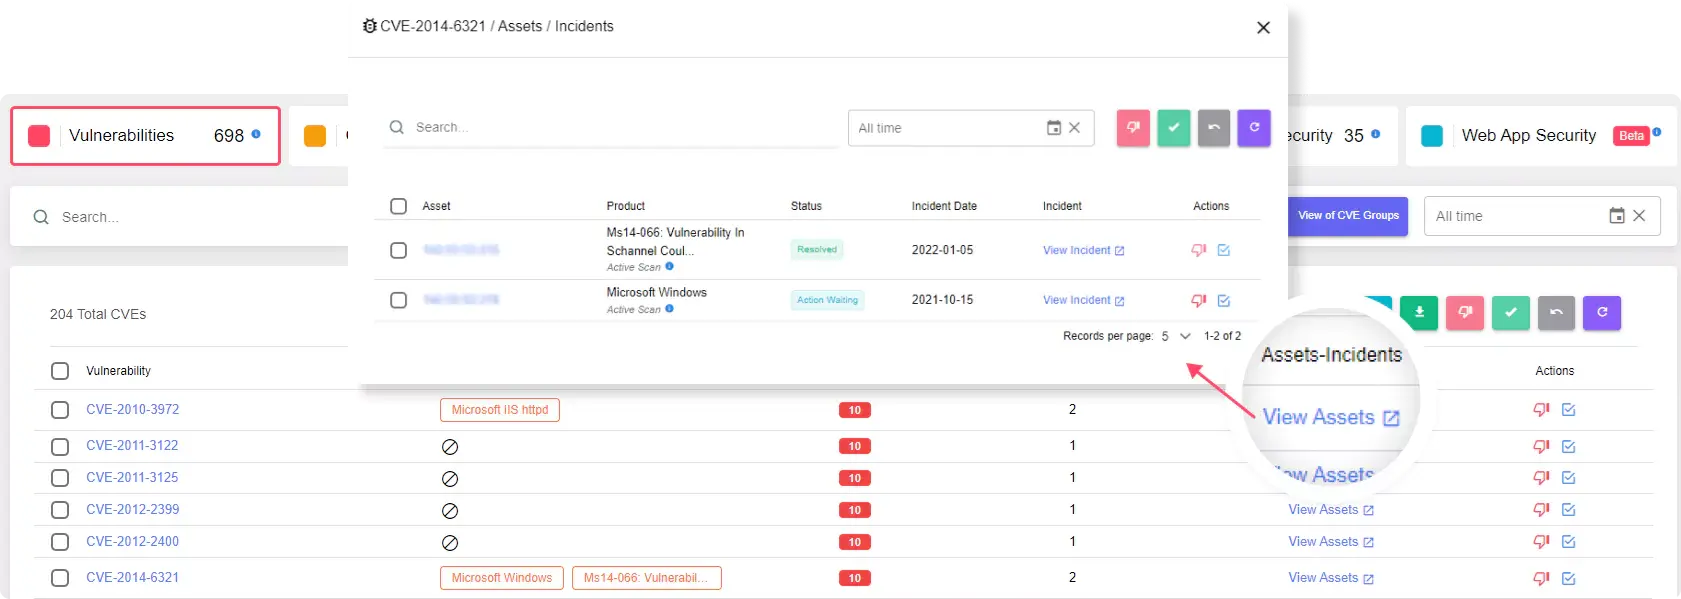
Task: Click the Microsoft IIS httpd product tag
Action: [500, 410]
